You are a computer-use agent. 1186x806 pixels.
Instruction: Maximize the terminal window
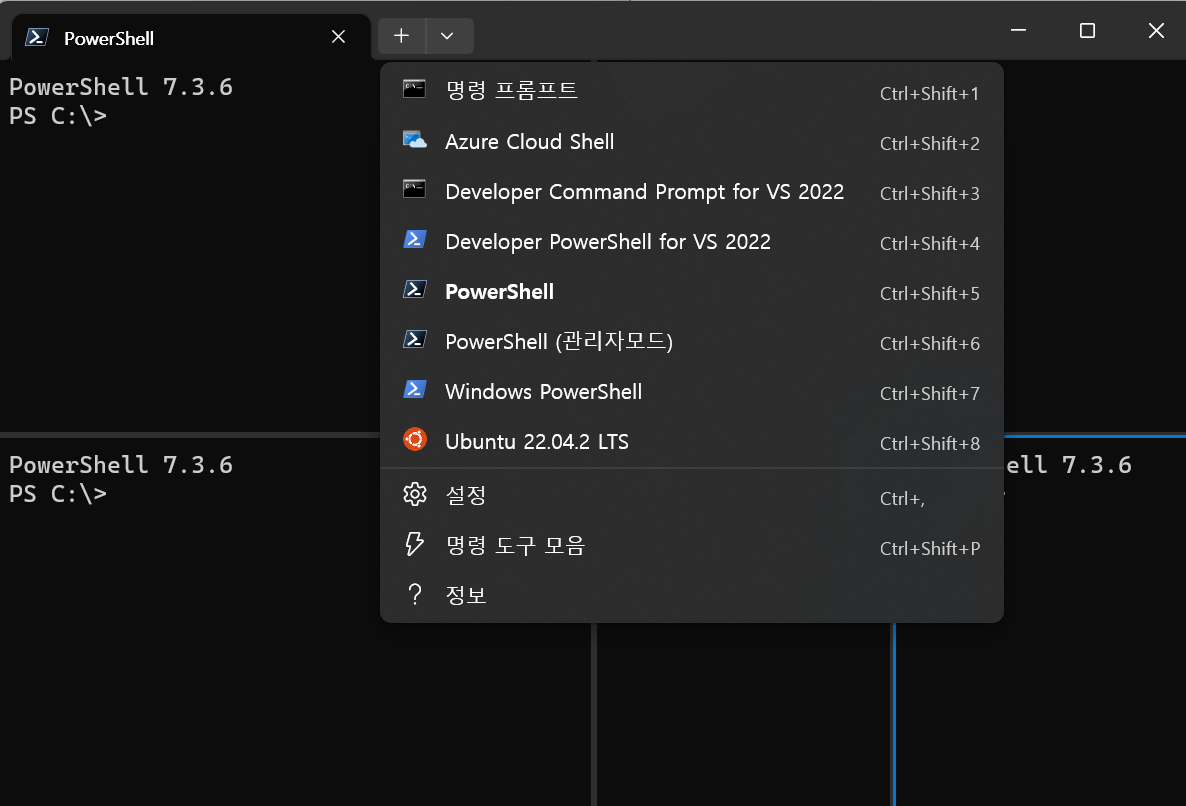[1087, 30]
